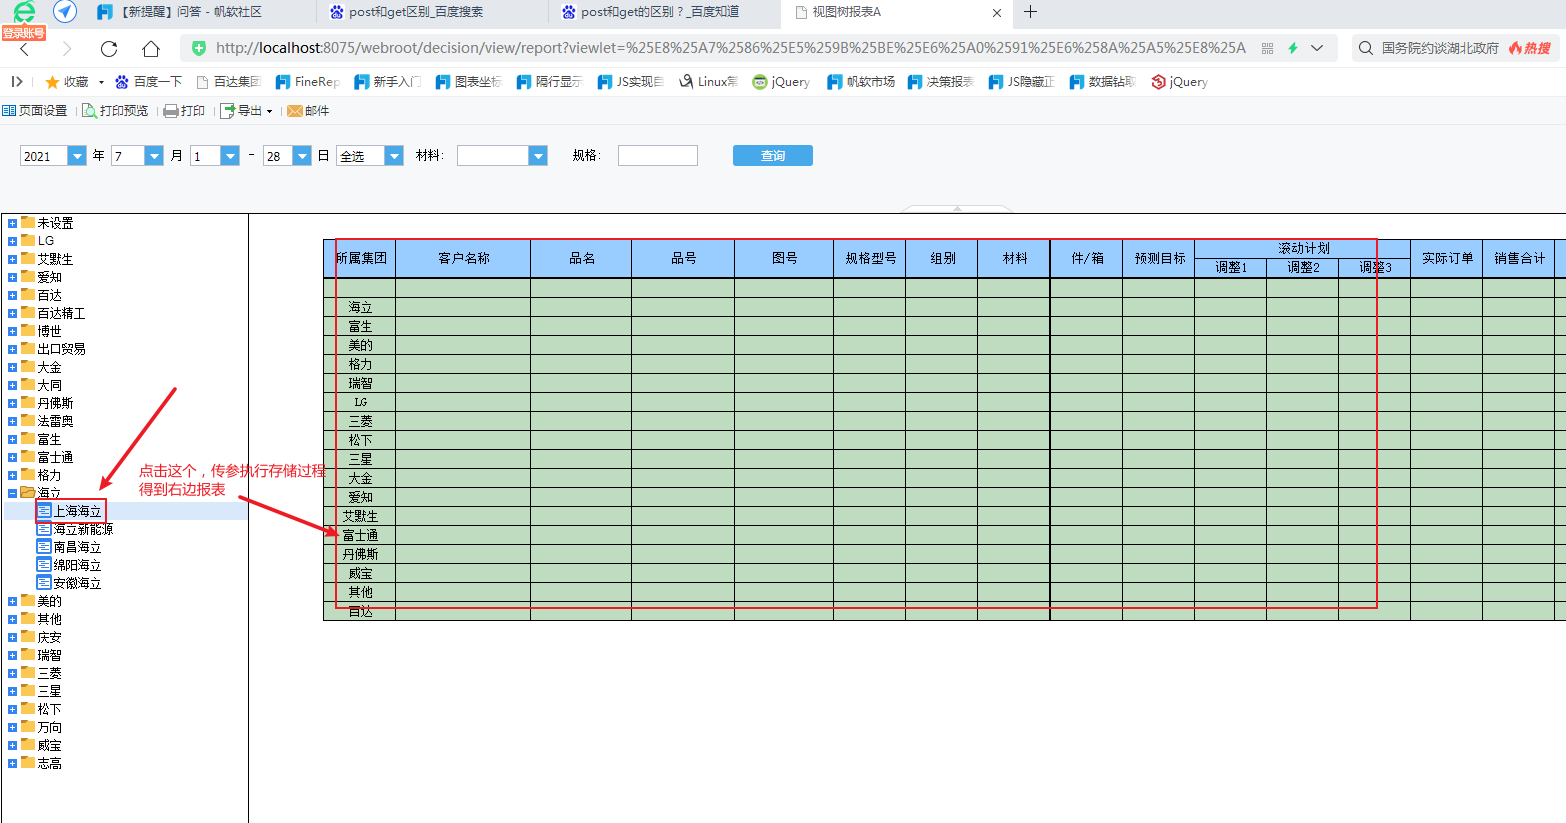
Task: Click the 规格 input field
Action: (x=657, y=156)
